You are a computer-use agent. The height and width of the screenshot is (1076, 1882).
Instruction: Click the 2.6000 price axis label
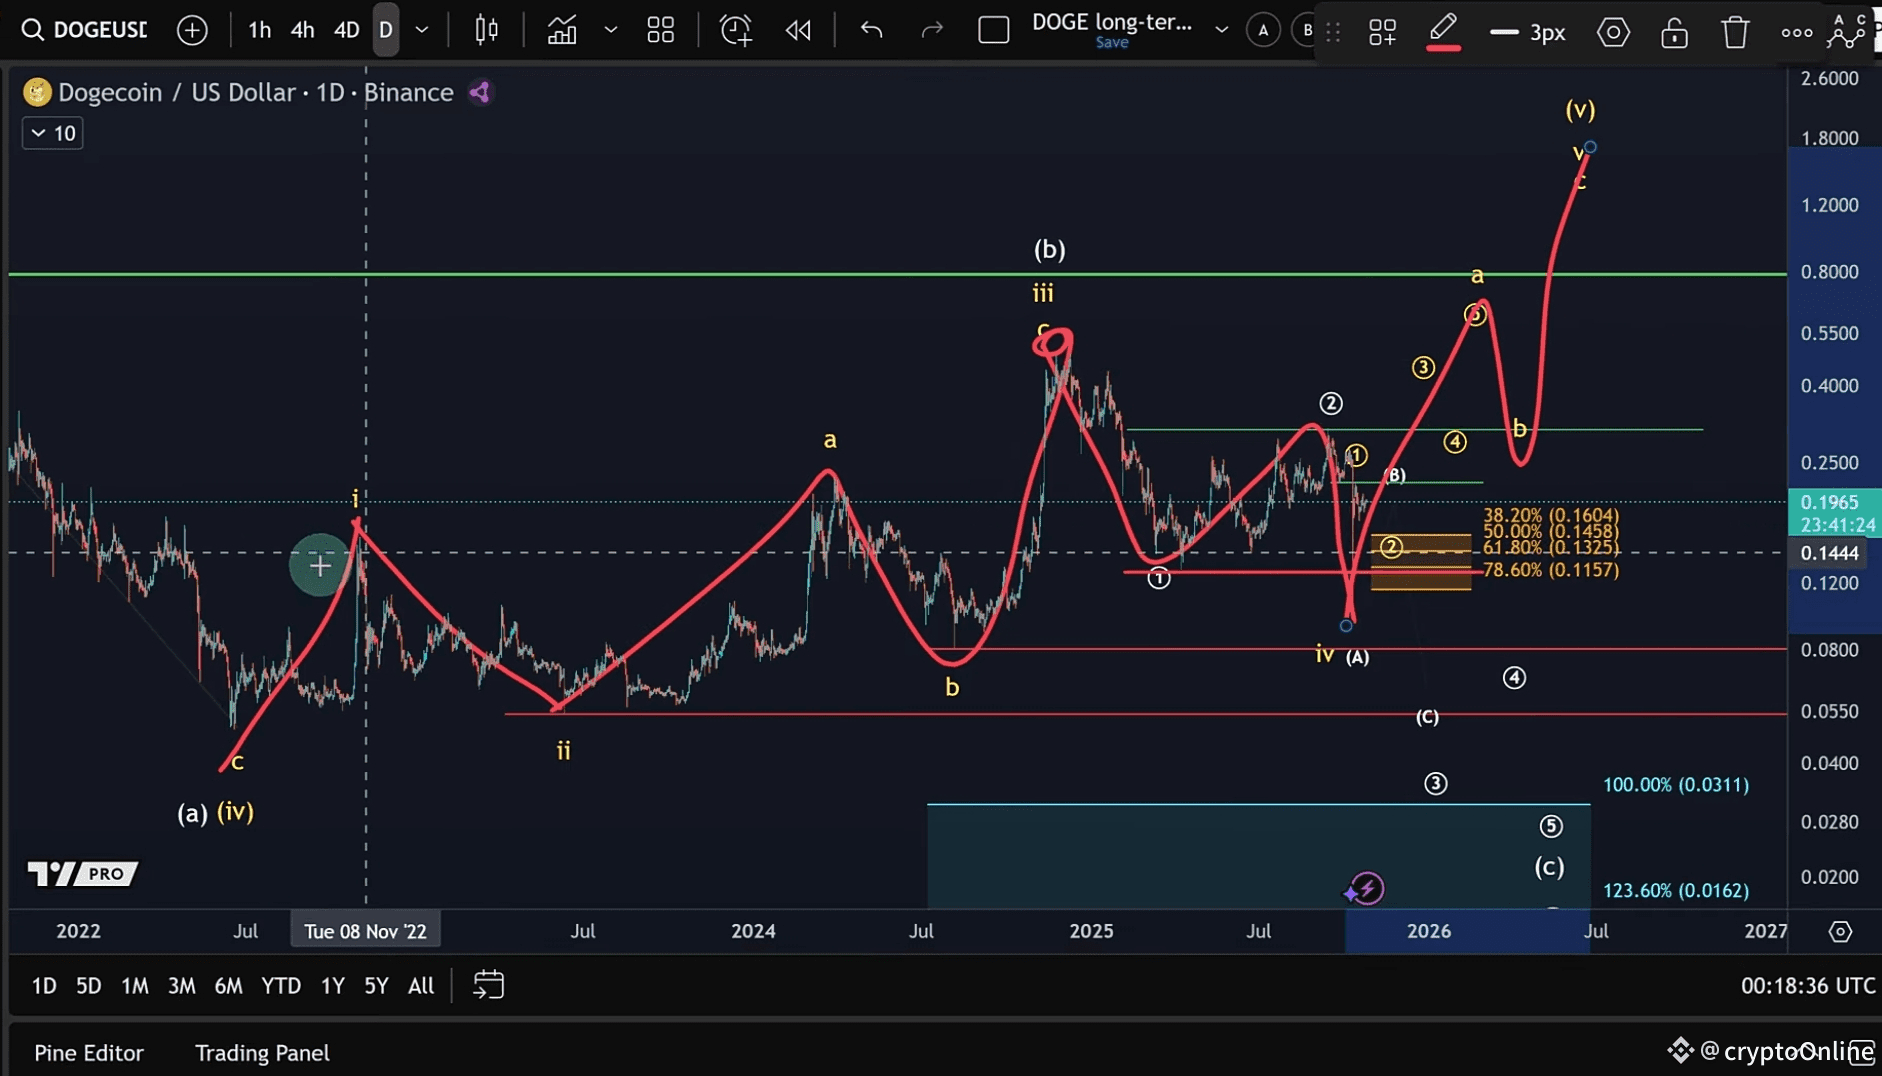pos(1829,78)
